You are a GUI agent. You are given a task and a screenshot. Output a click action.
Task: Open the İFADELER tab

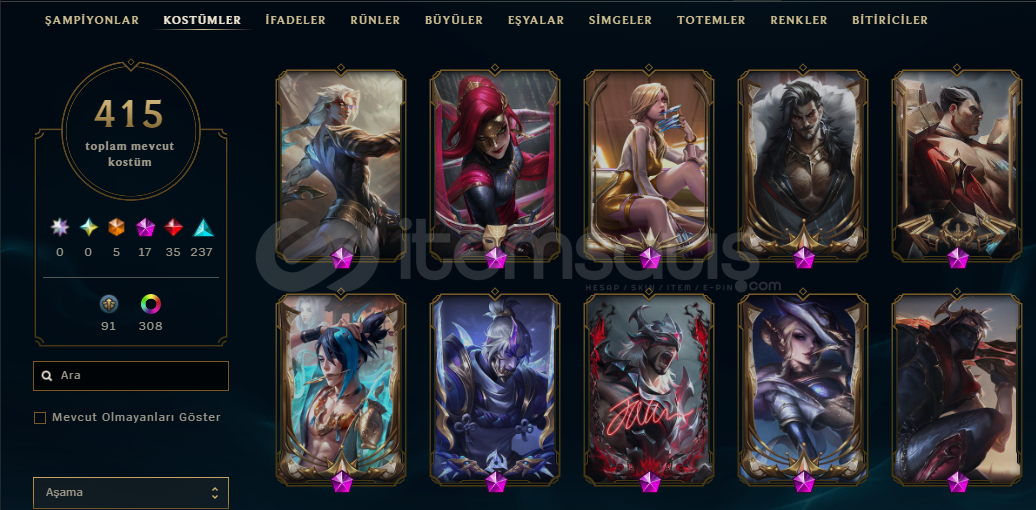pyautogui.click(x=295, y=20)
